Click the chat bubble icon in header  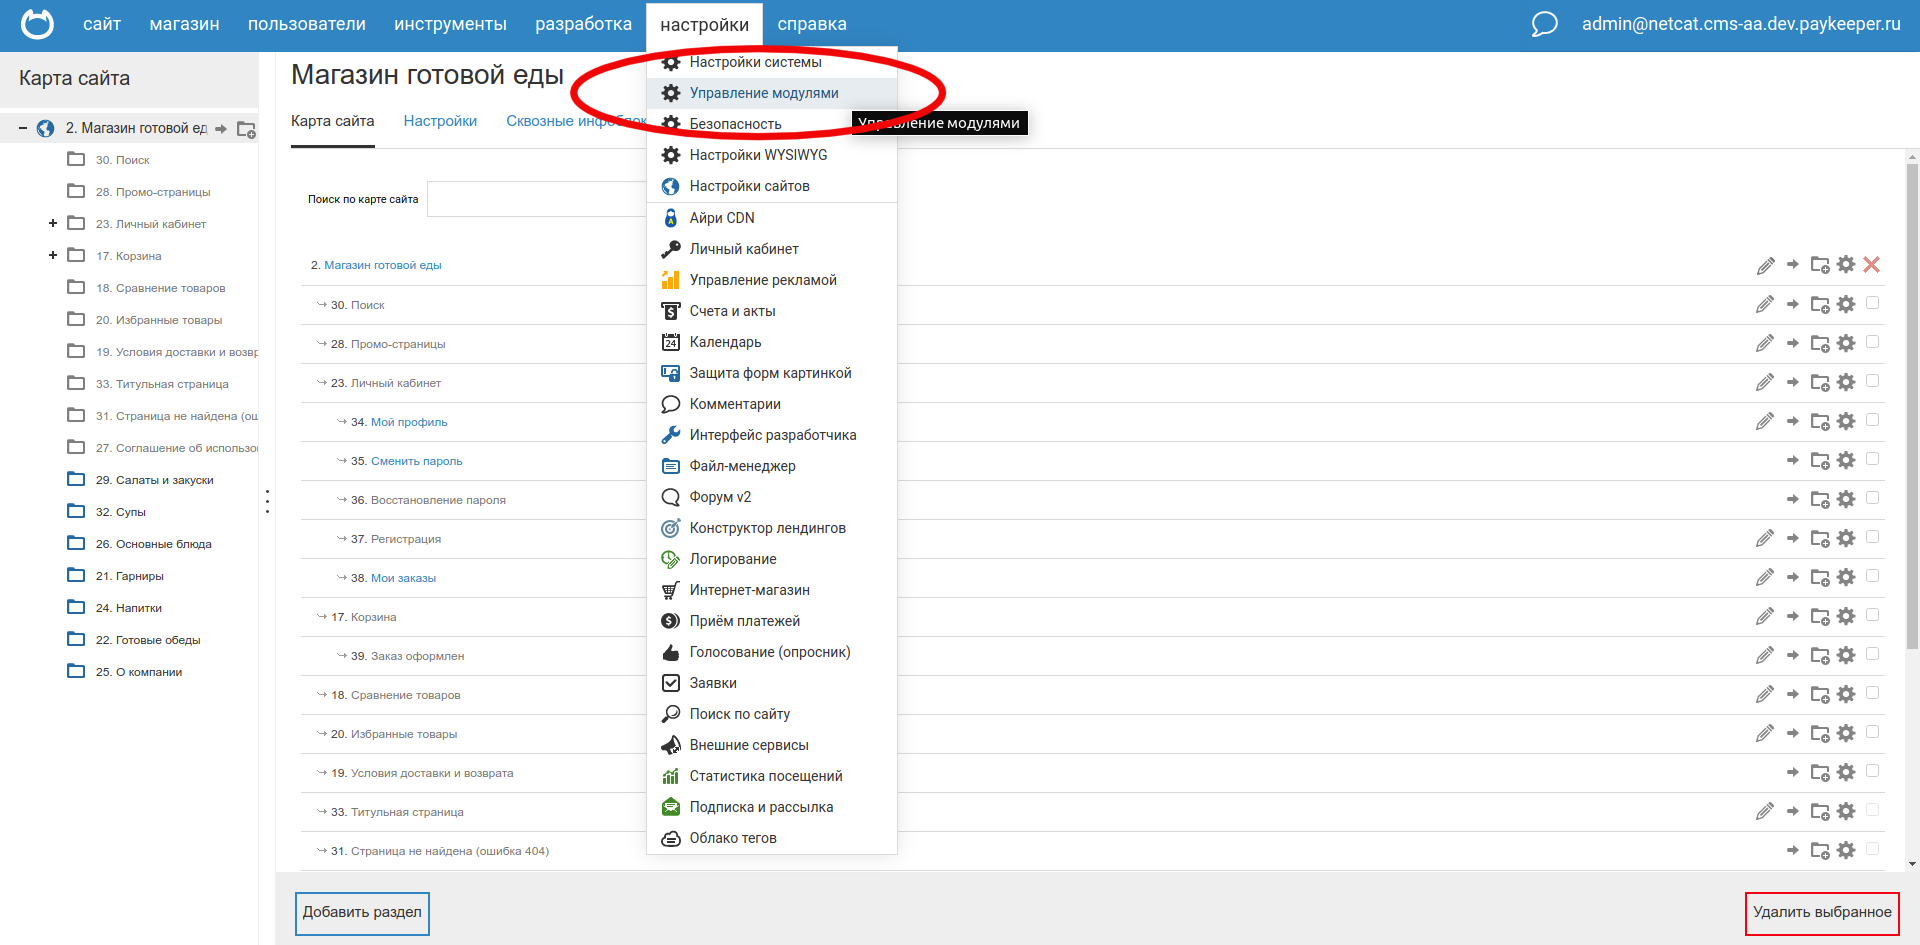(x=1544, y=24)
